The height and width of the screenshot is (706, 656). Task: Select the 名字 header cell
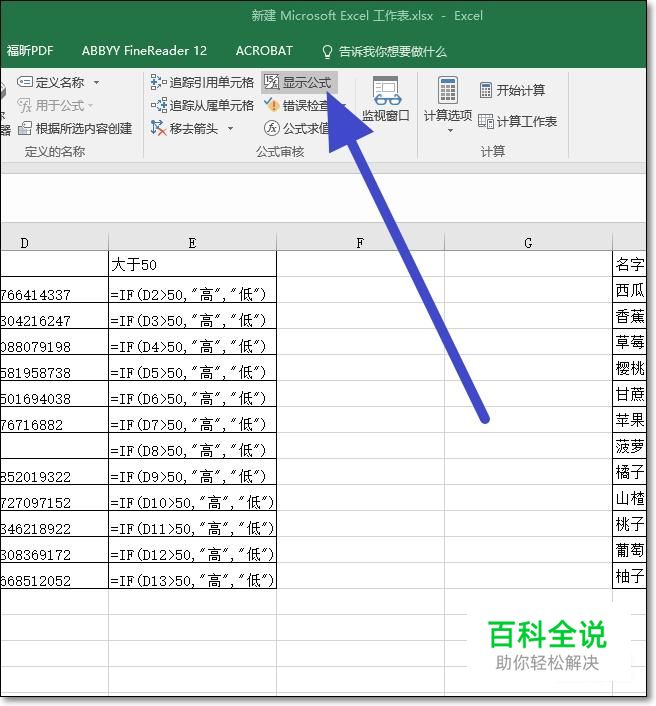click(x=629, y=264)
